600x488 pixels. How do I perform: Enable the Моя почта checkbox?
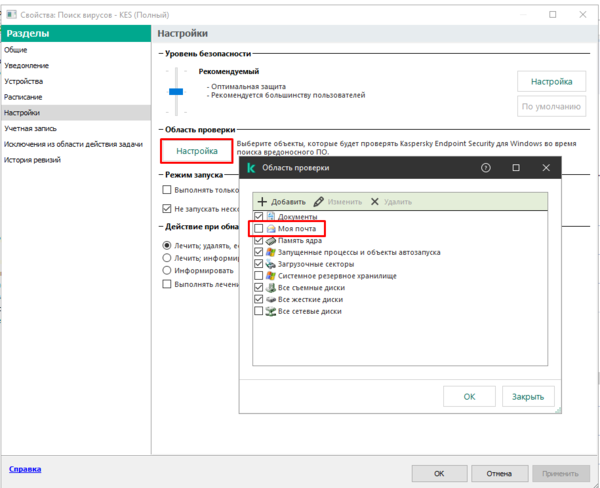pyautogui.click(x=259, y=228)
